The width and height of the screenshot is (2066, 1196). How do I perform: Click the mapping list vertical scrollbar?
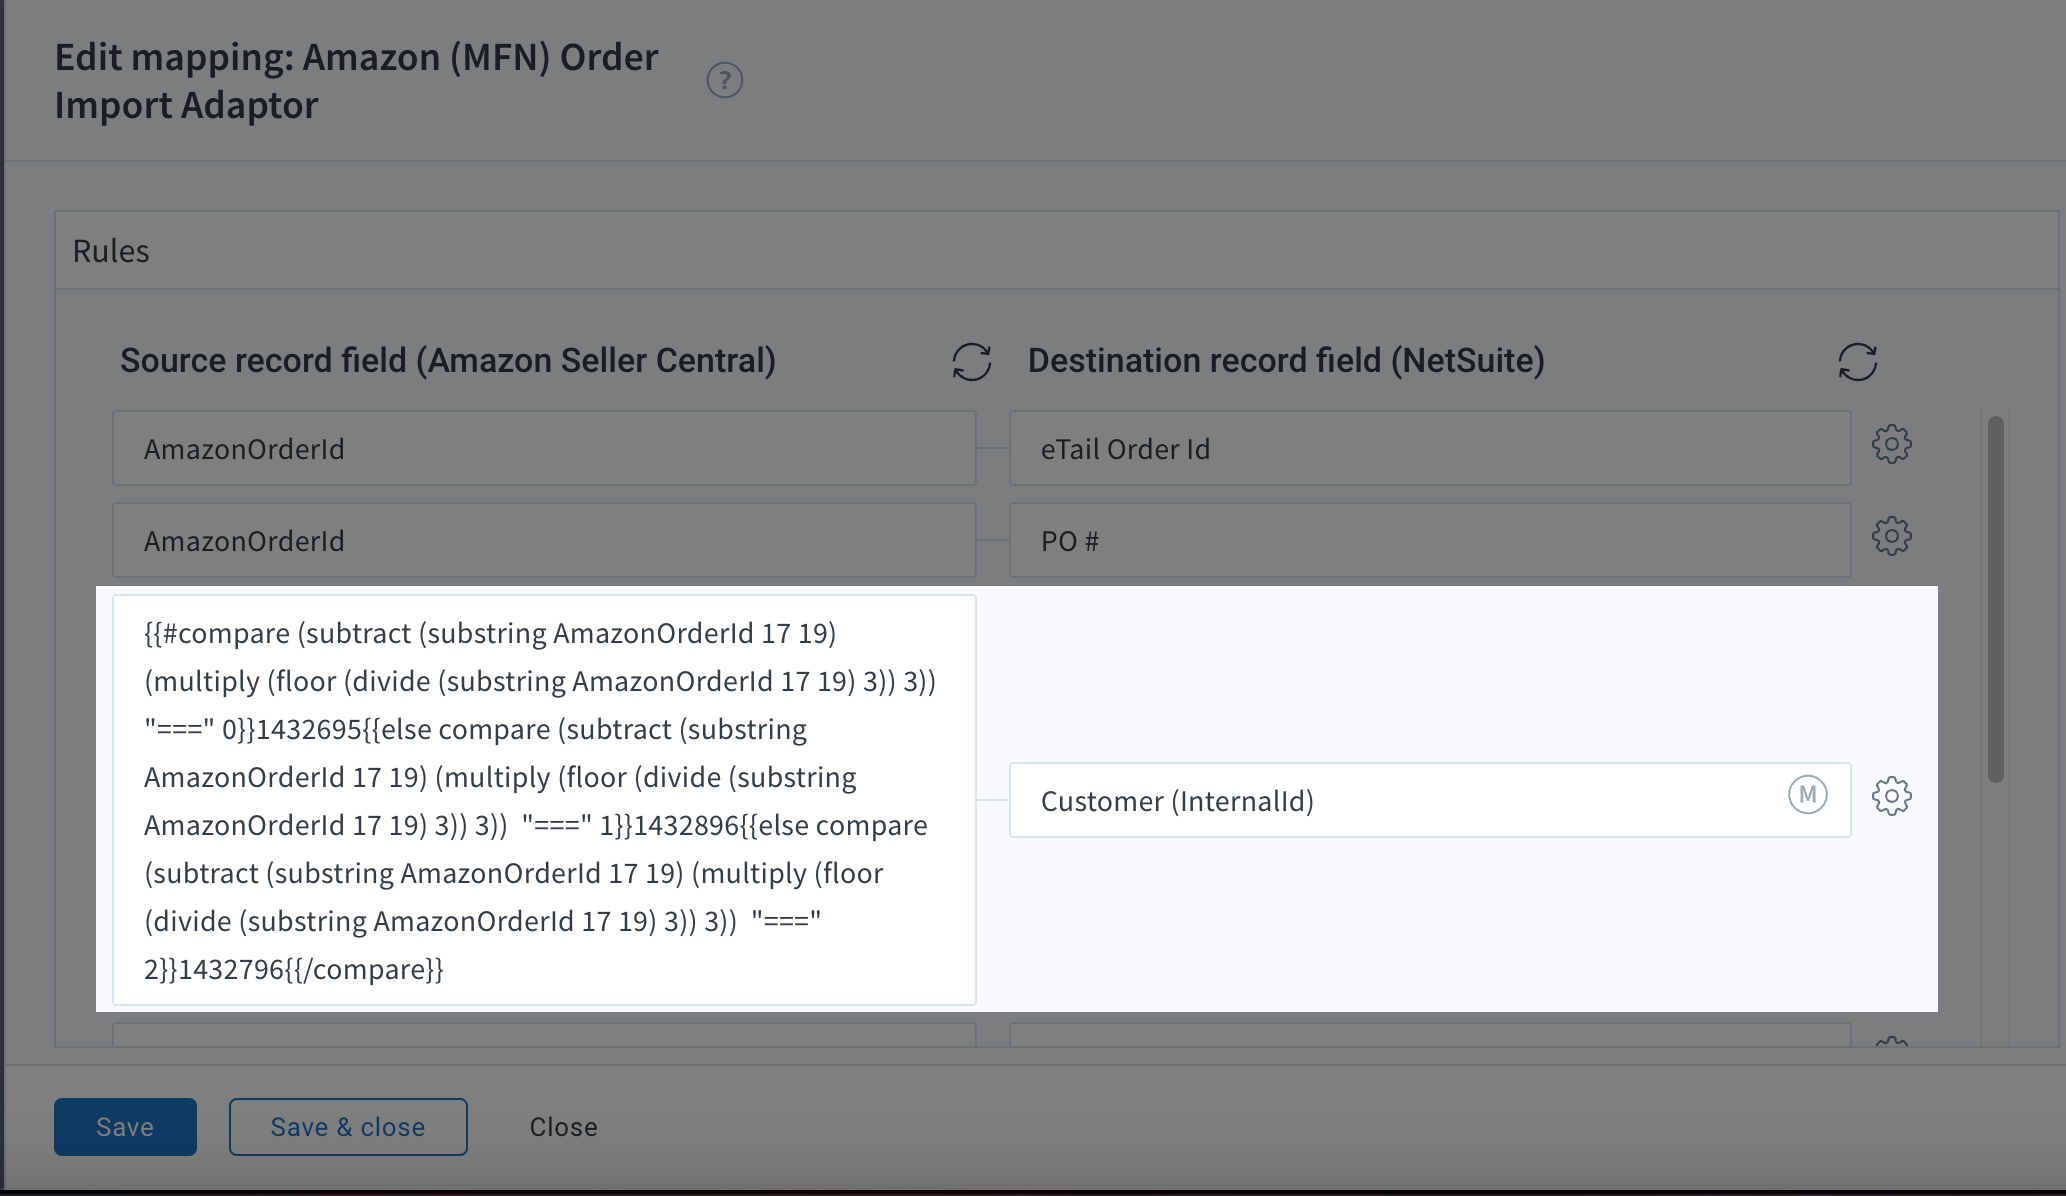1995,600
